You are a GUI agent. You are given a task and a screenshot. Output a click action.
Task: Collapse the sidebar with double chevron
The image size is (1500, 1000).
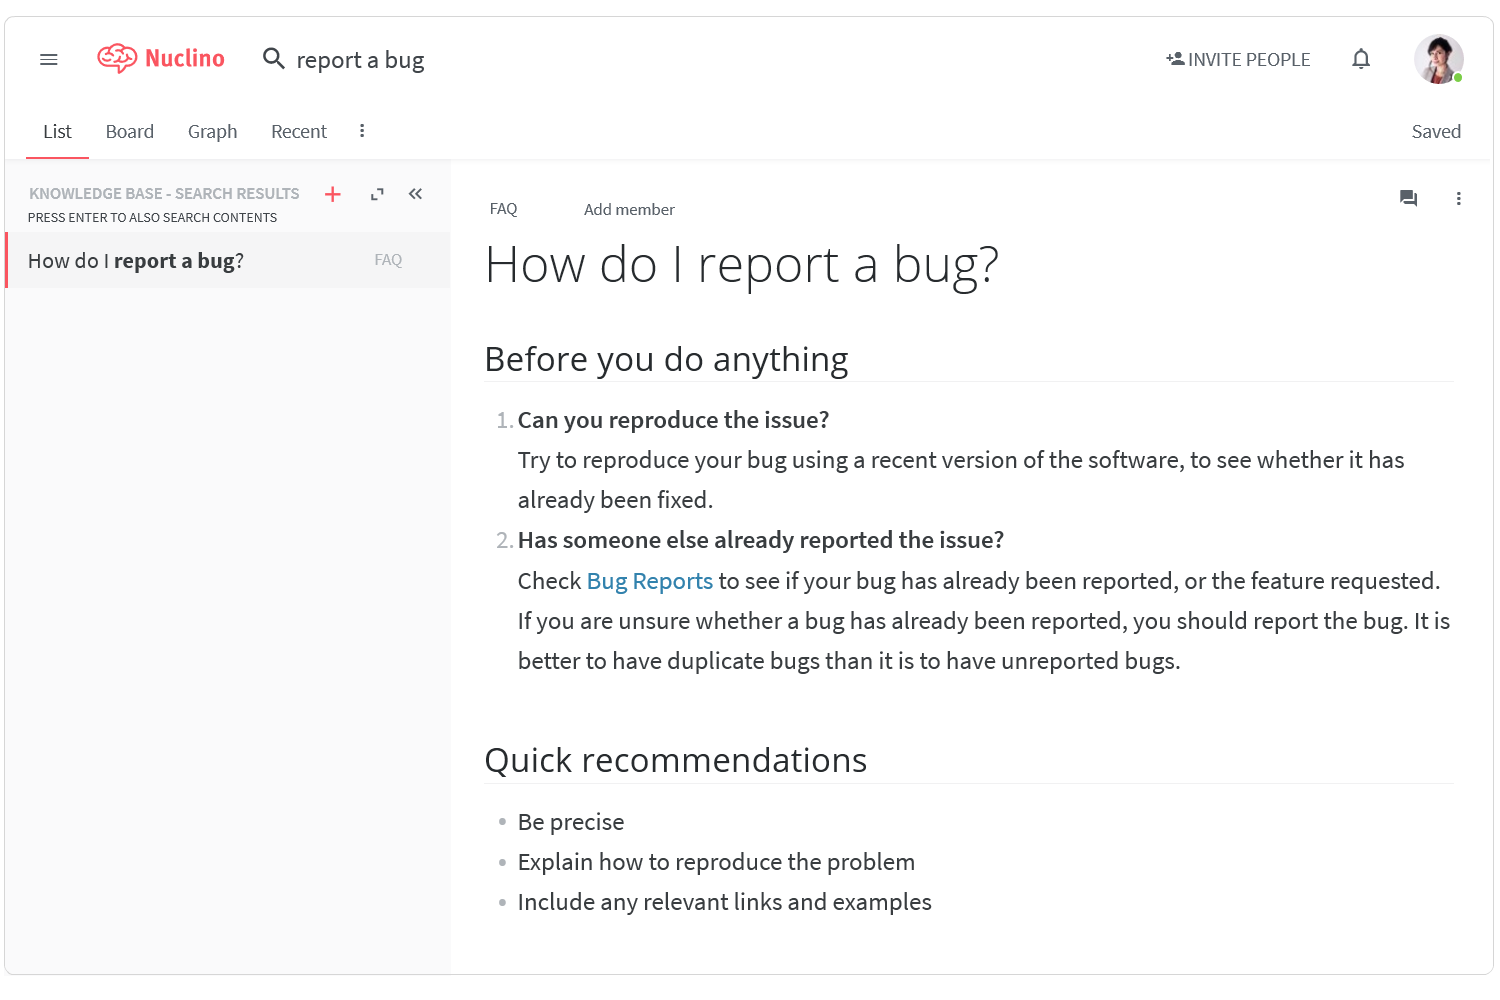coord(415,194)
